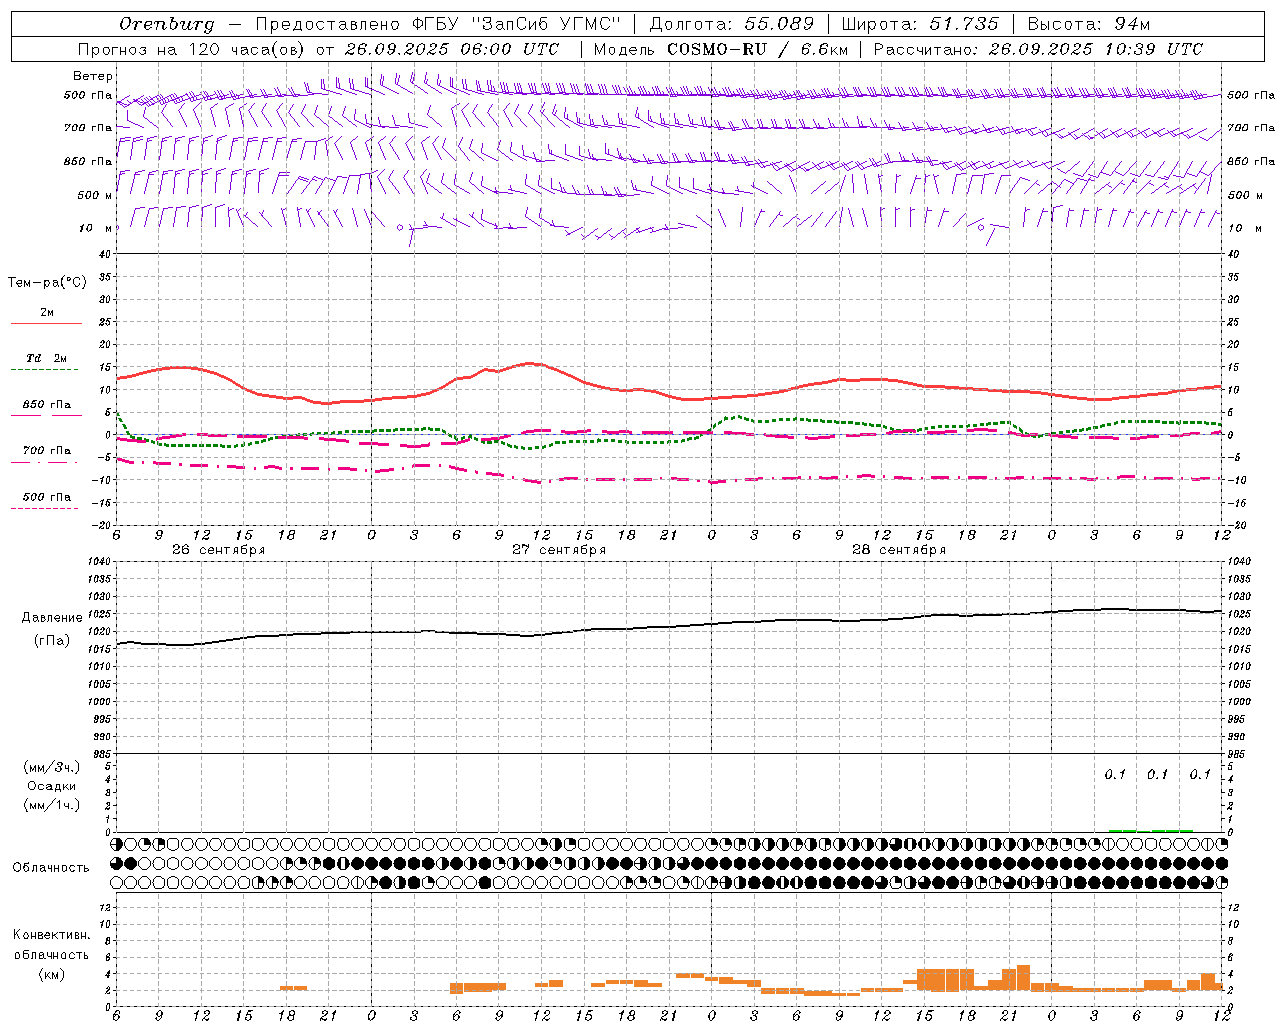Select the right-side 500 гПа wind level label
Screen dimensions: 1280x1024
[x=1251, y=95]
